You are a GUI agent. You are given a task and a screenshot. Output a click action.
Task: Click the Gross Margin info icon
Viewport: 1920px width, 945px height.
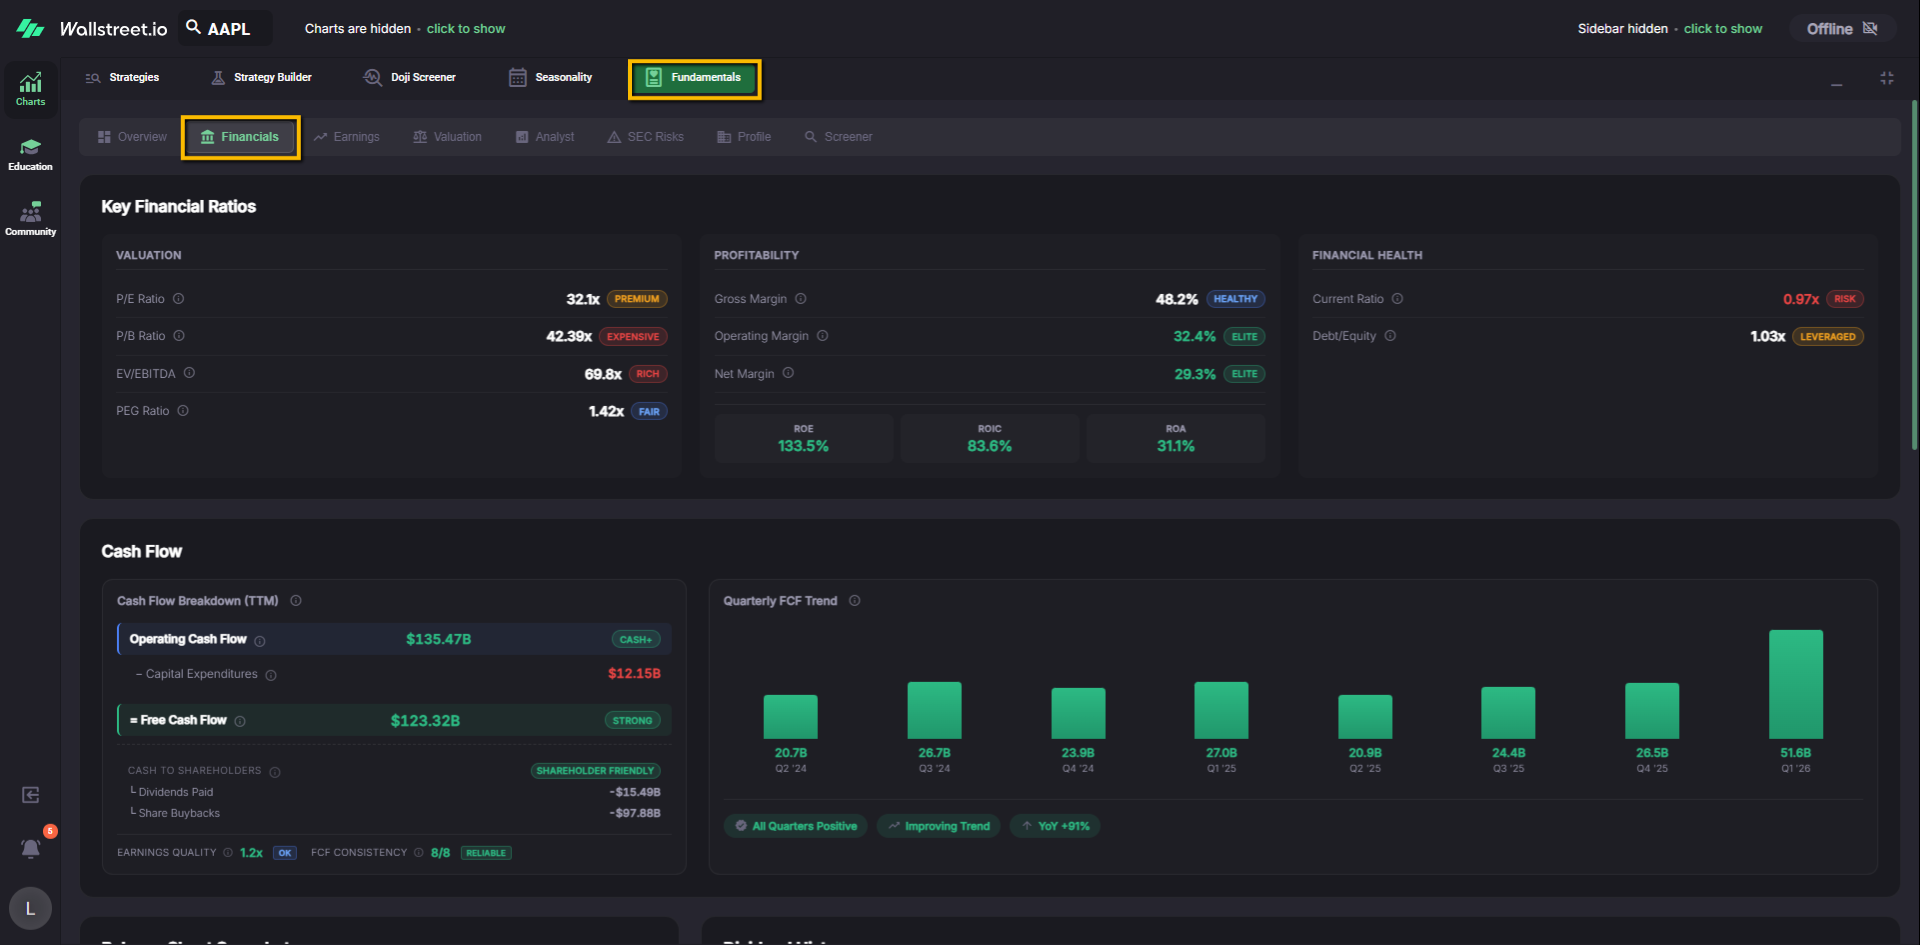[800, 299]
